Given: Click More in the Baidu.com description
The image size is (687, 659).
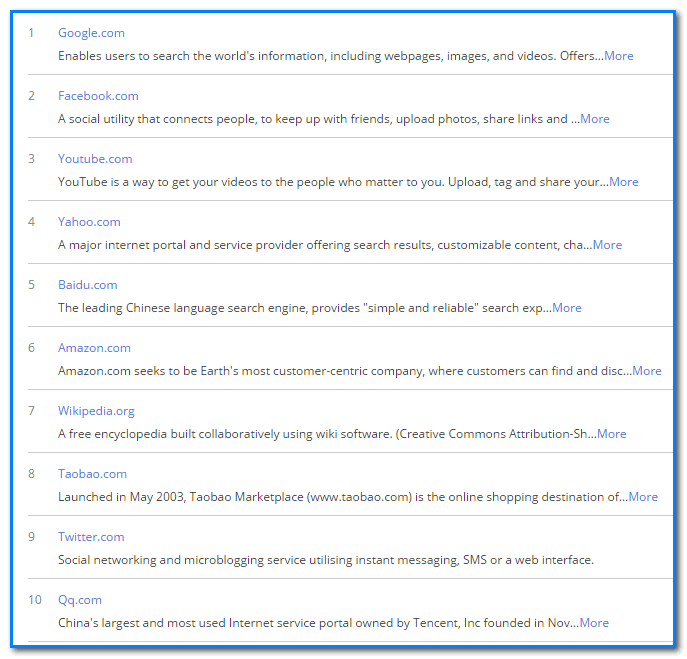Looking at the screenshot, I should point(567,308).
